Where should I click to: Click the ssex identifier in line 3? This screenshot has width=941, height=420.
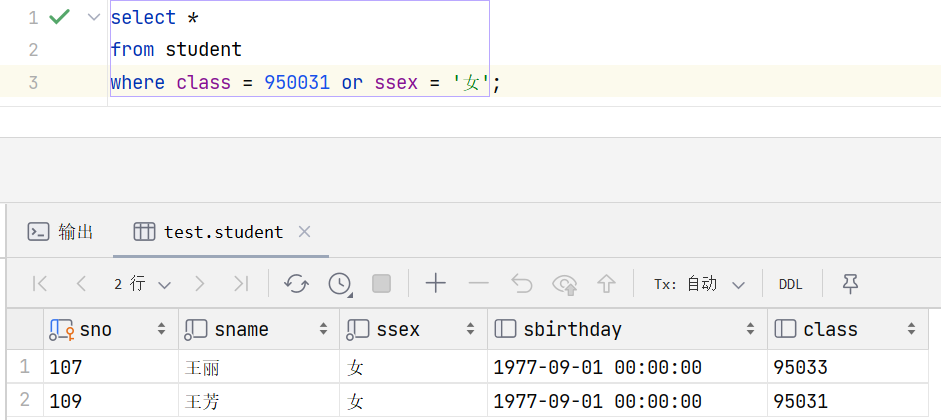(x=396, y=82)
